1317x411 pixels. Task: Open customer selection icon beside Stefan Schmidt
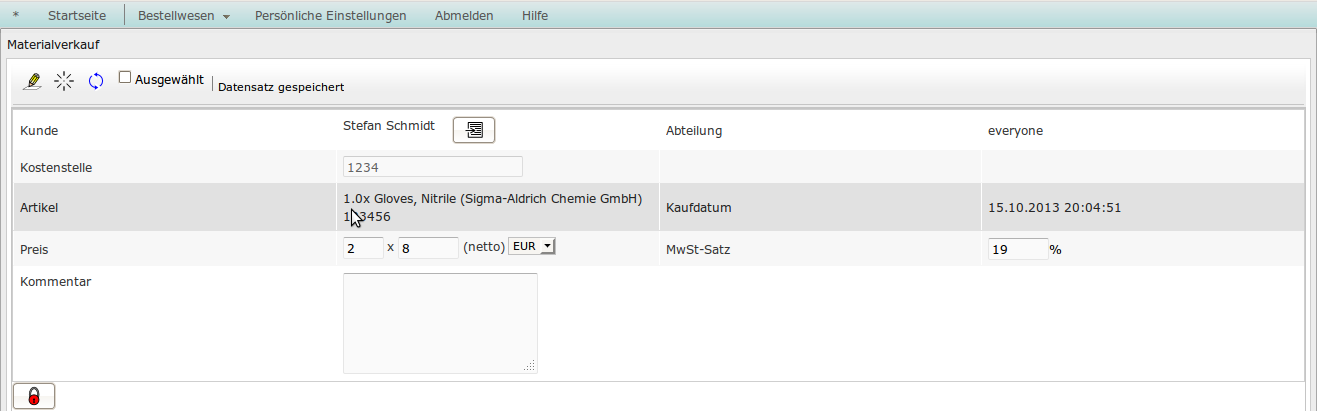(474, 130)
